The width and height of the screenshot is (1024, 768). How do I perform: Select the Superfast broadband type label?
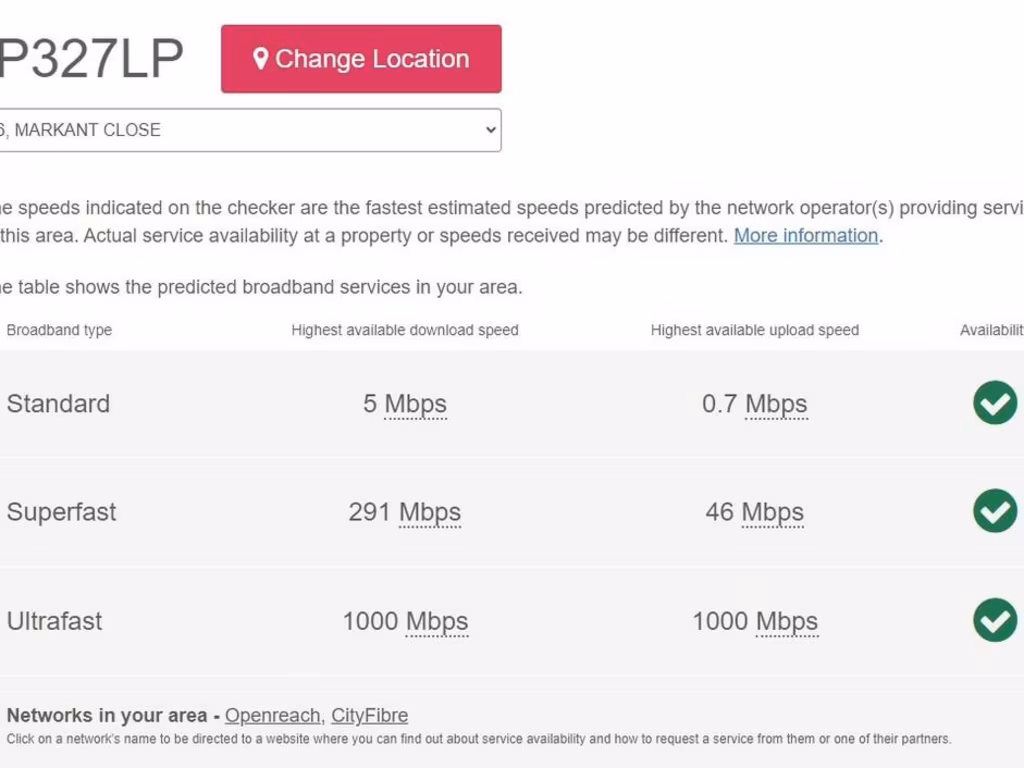(62, 512)
